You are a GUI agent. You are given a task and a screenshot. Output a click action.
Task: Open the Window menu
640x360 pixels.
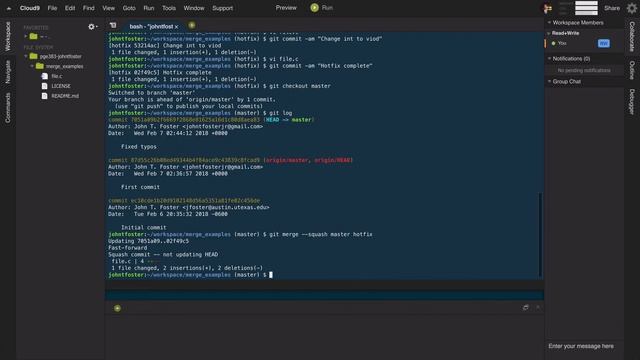[193, 8]
